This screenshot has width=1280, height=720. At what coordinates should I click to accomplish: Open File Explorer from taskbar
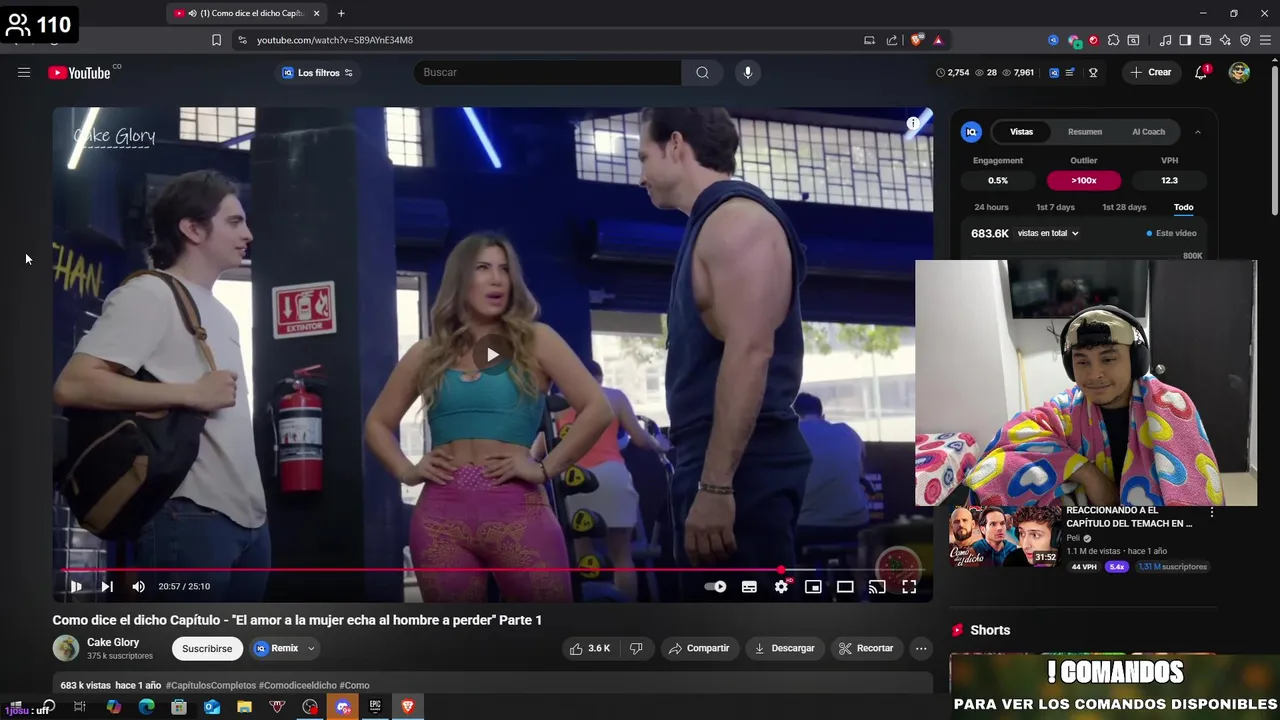244,707
